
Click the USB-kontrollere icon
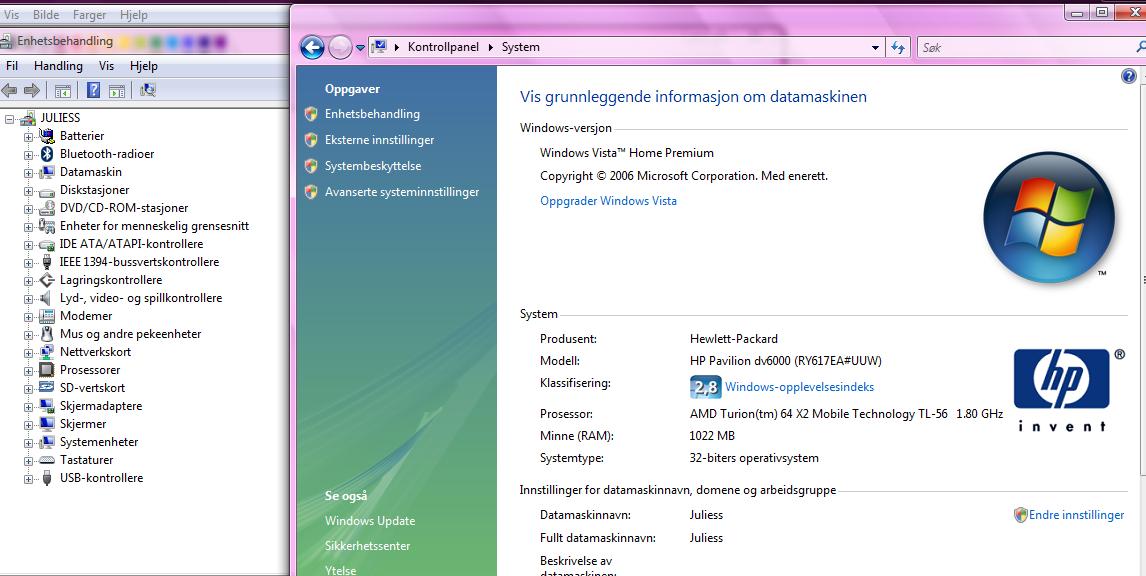[x=47, y=478]
